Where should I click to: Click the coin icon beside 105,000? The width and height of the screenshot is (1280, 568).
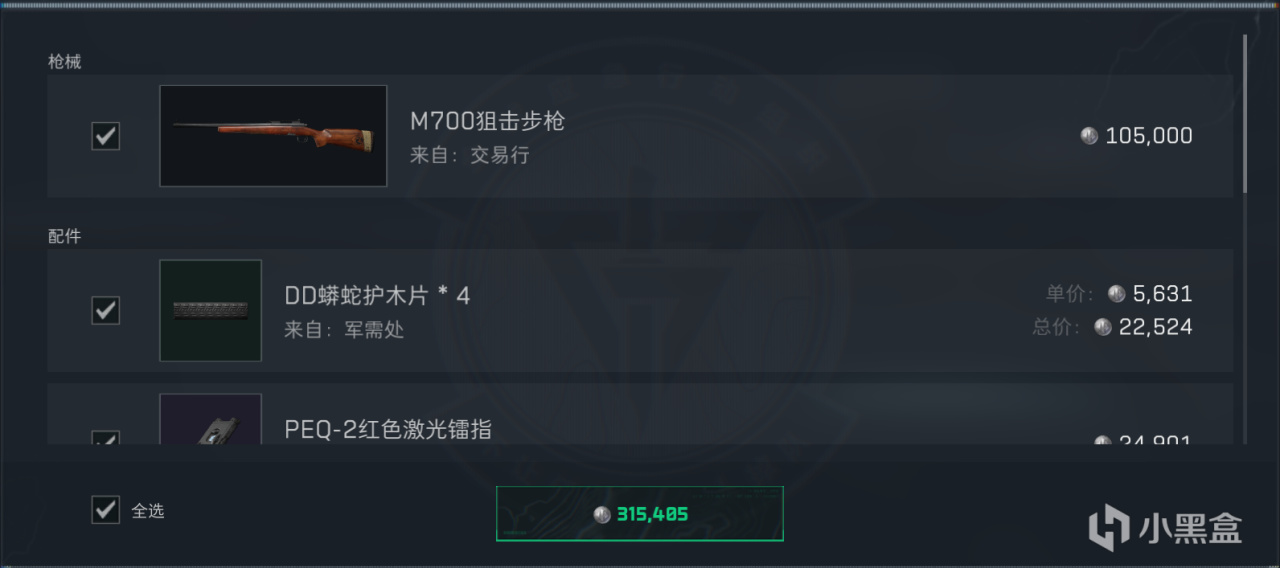pos(1090,136)
